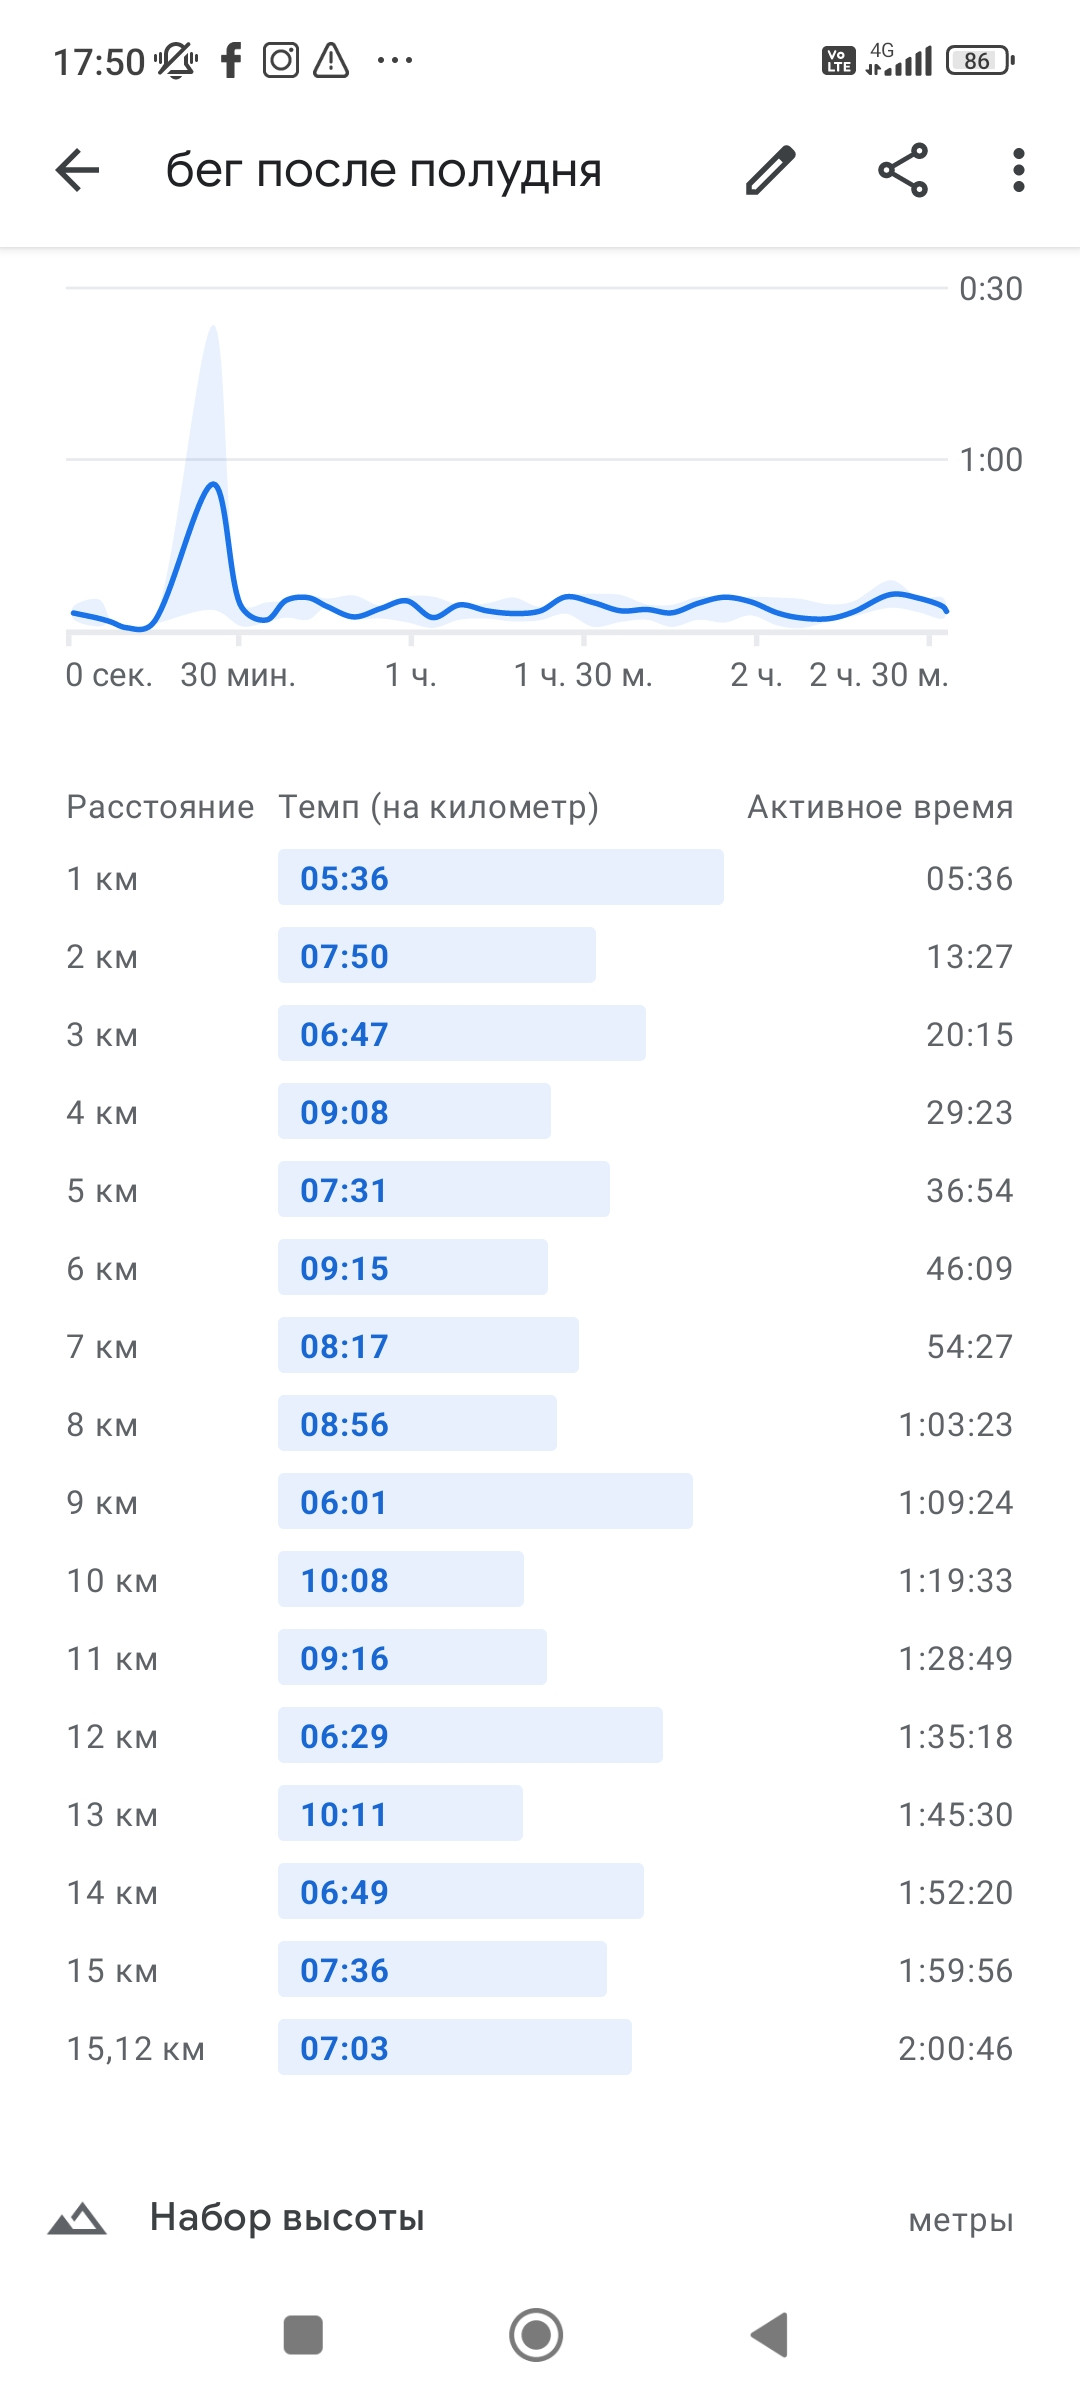
Task: Select the 13 км pace bar 10:11
Action: [400, 1813]
